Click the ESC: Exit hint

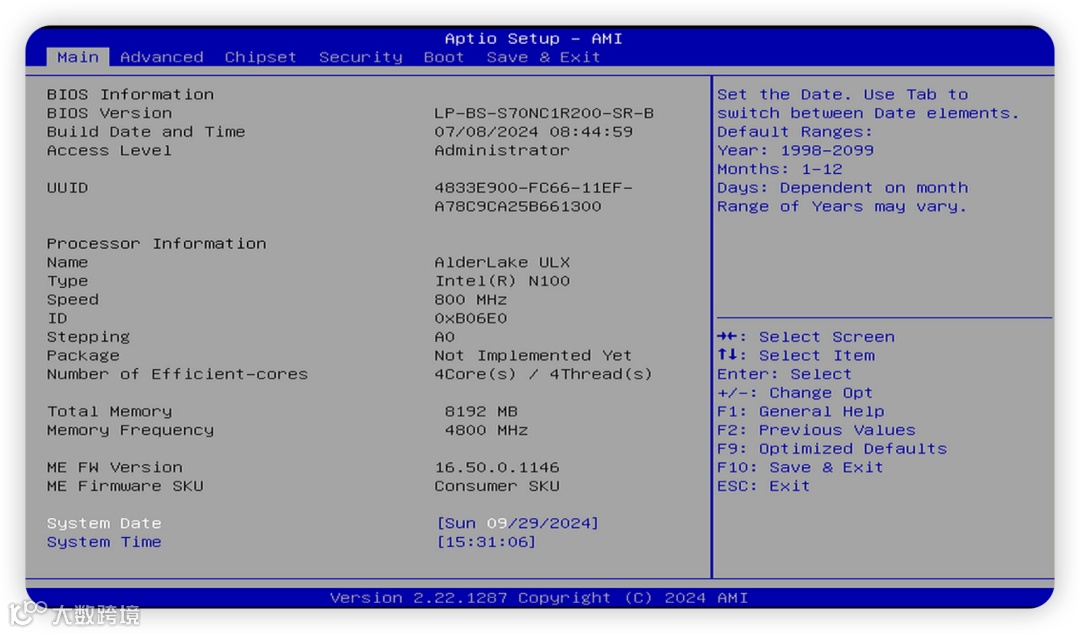(763, 486)
